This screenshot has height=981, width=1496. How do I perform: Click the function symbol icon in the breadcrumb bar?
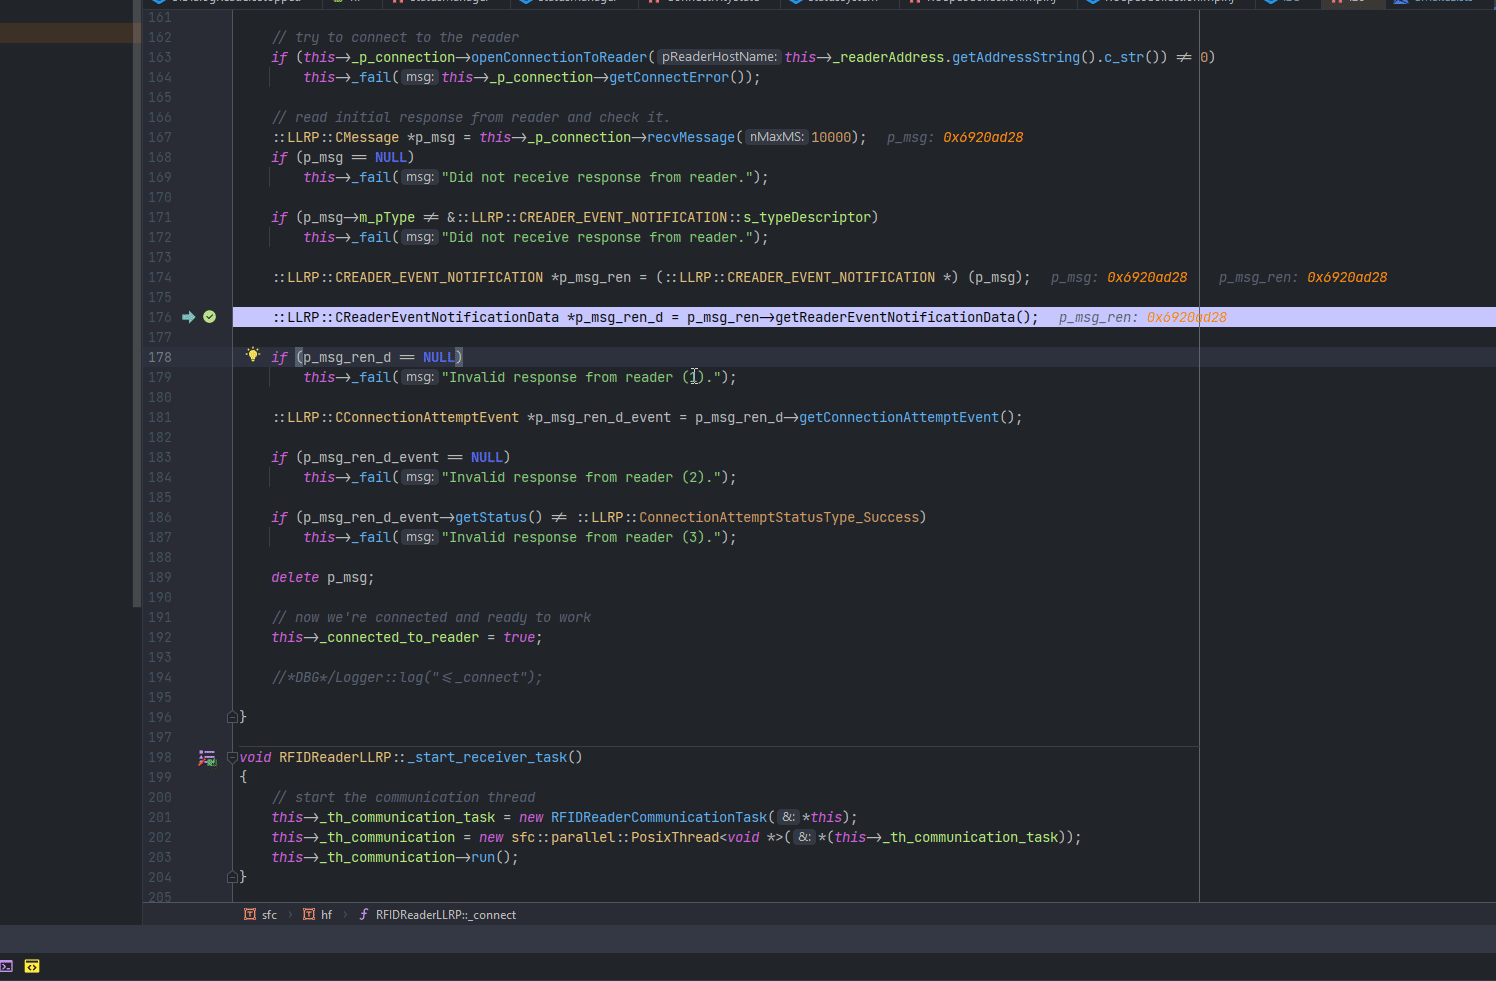362,914
